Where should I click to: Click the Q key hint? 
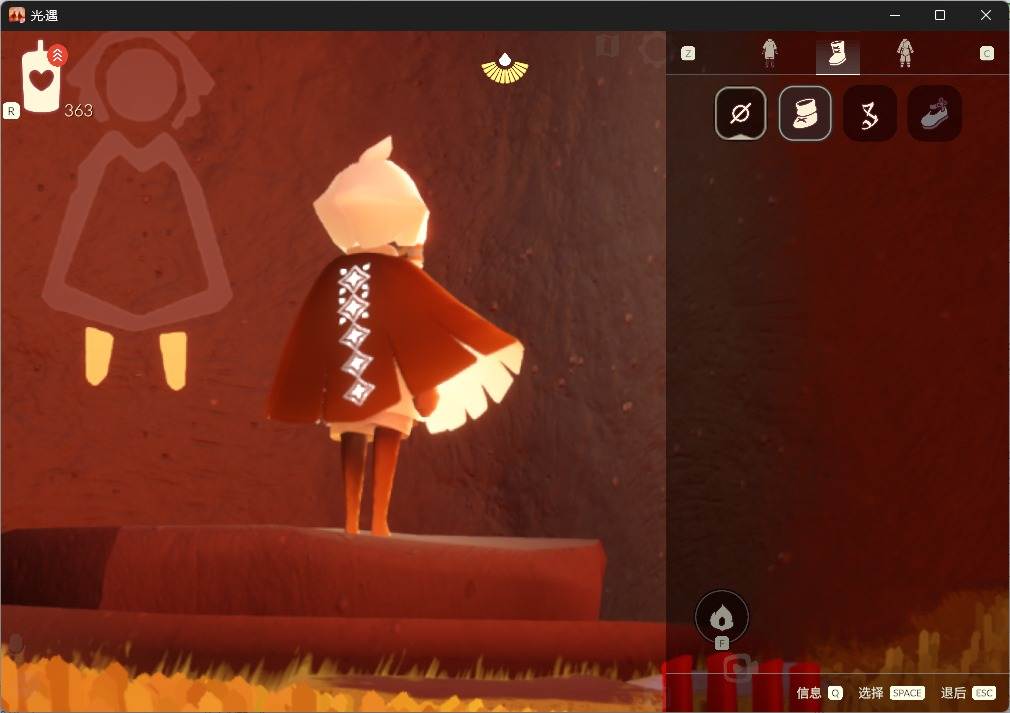point(835,693)
